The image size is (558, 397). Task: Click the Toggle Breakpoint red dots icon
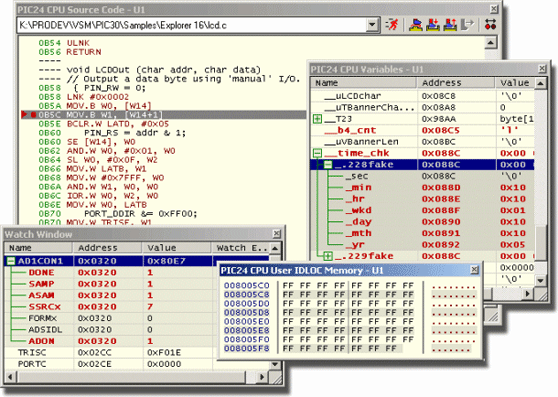click(490, 25)
